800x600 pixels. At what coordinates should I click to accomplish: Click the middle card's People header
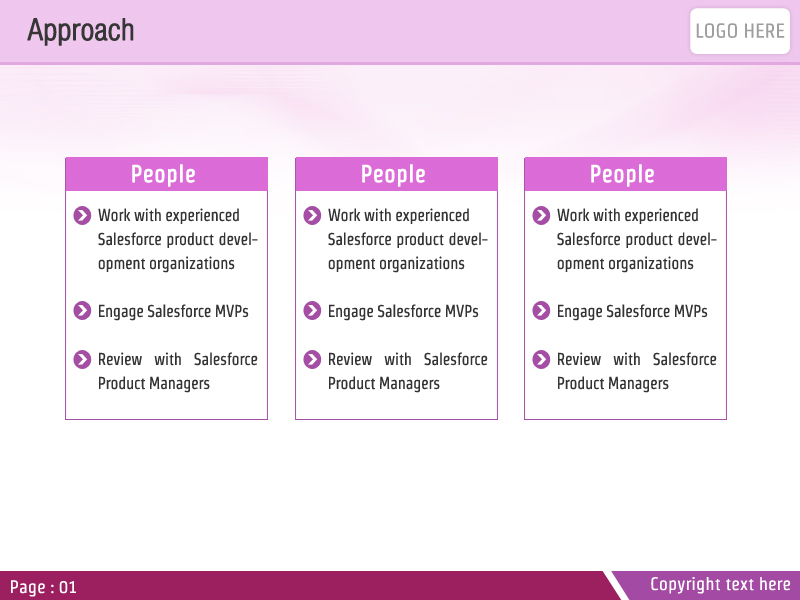pos(396,174)
